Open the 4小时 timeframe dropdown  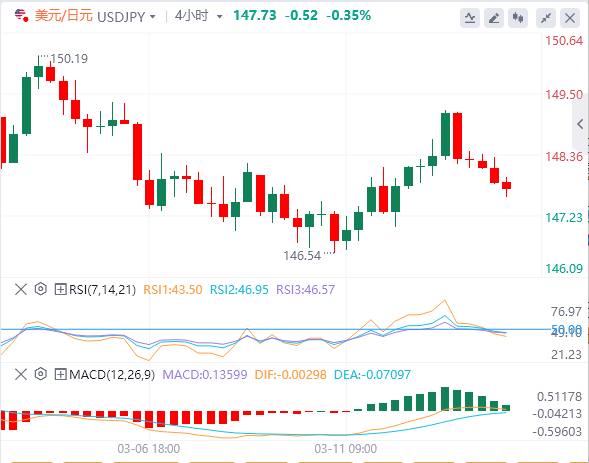[198, 16]
